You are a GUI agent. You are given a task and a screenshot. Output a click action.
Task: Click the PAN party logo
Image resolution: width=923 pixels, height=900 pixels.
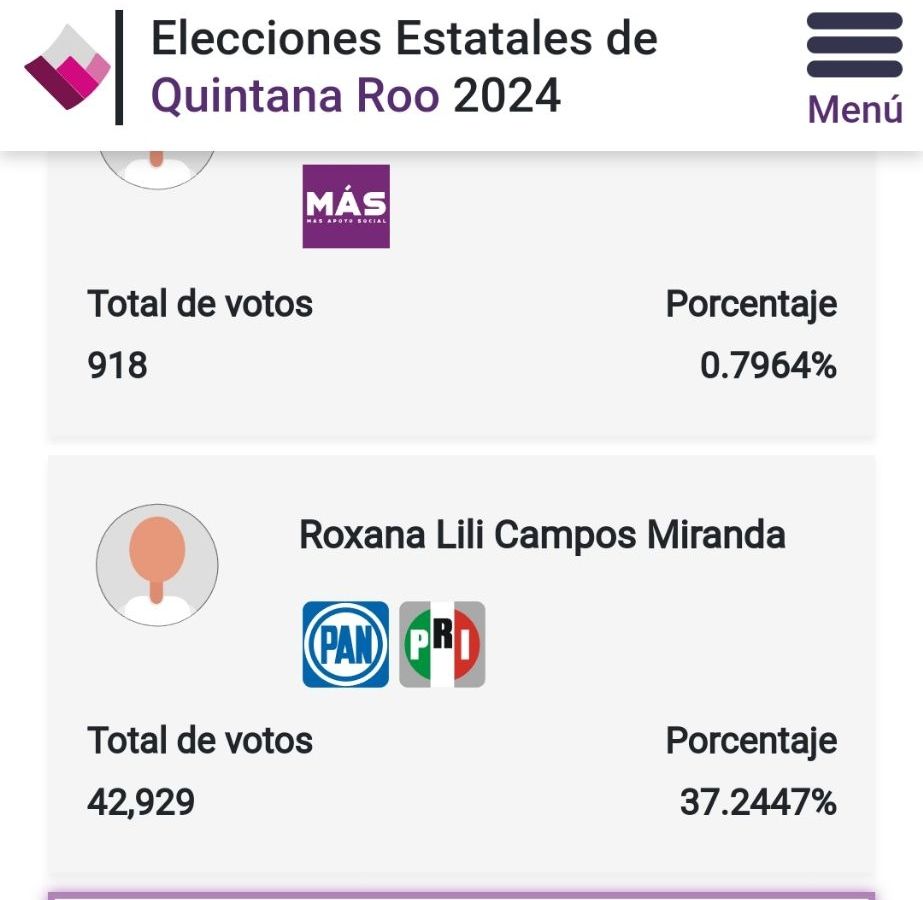click(346, 644)
